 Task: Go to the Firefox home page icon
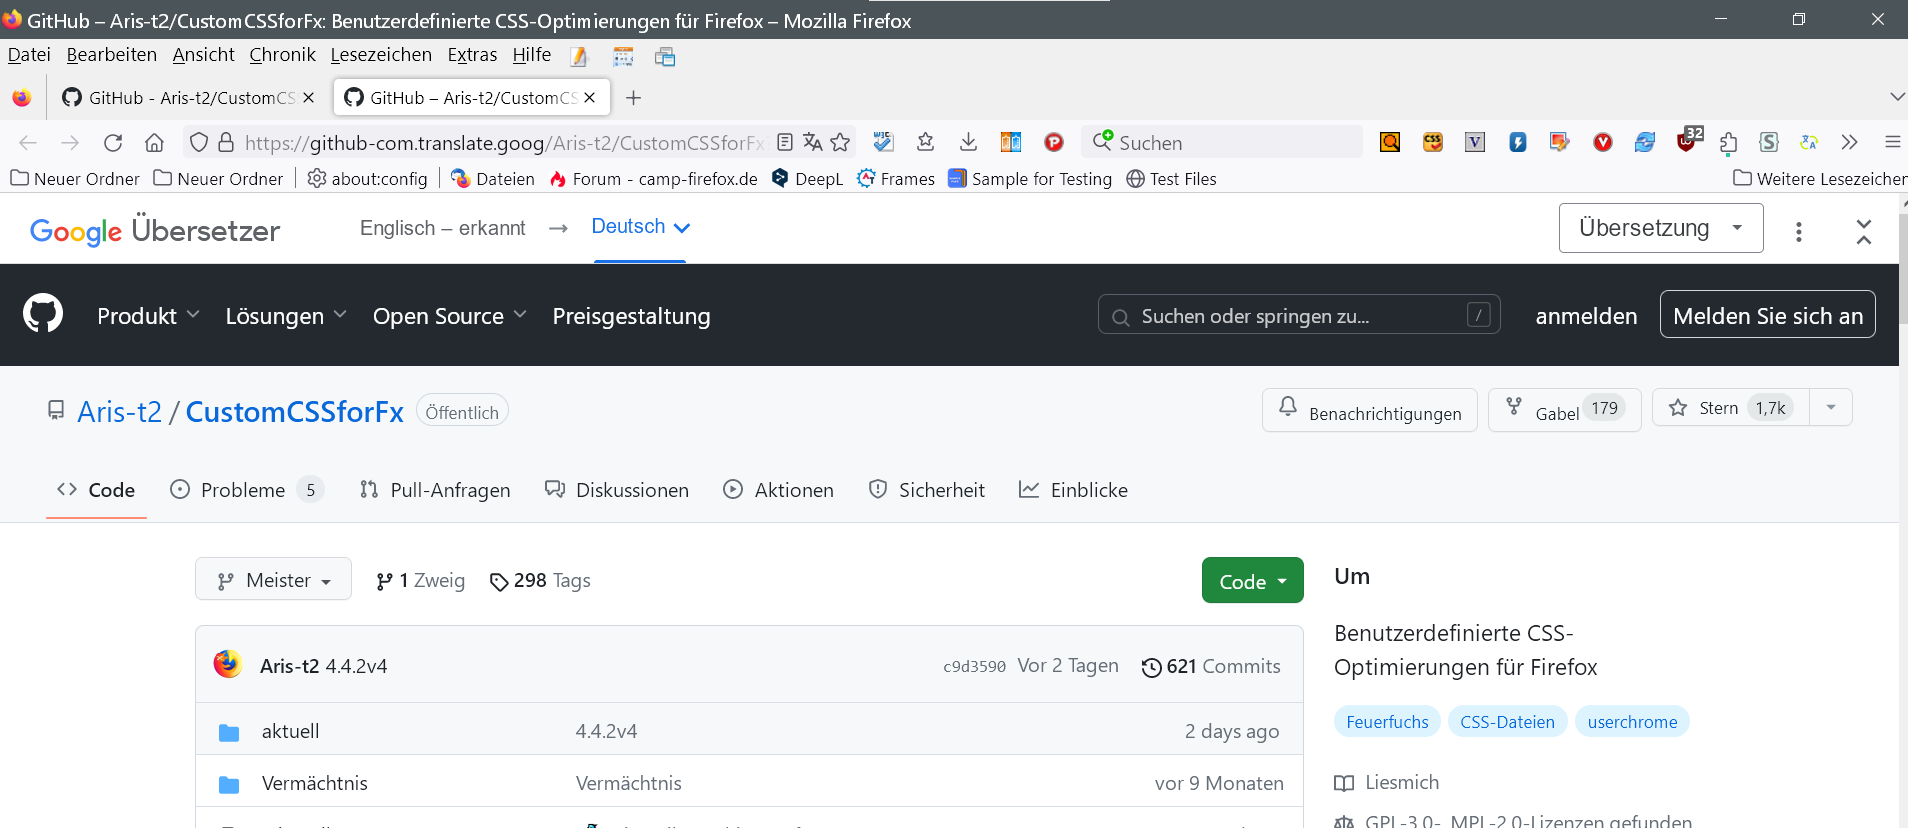click(154, 143)
